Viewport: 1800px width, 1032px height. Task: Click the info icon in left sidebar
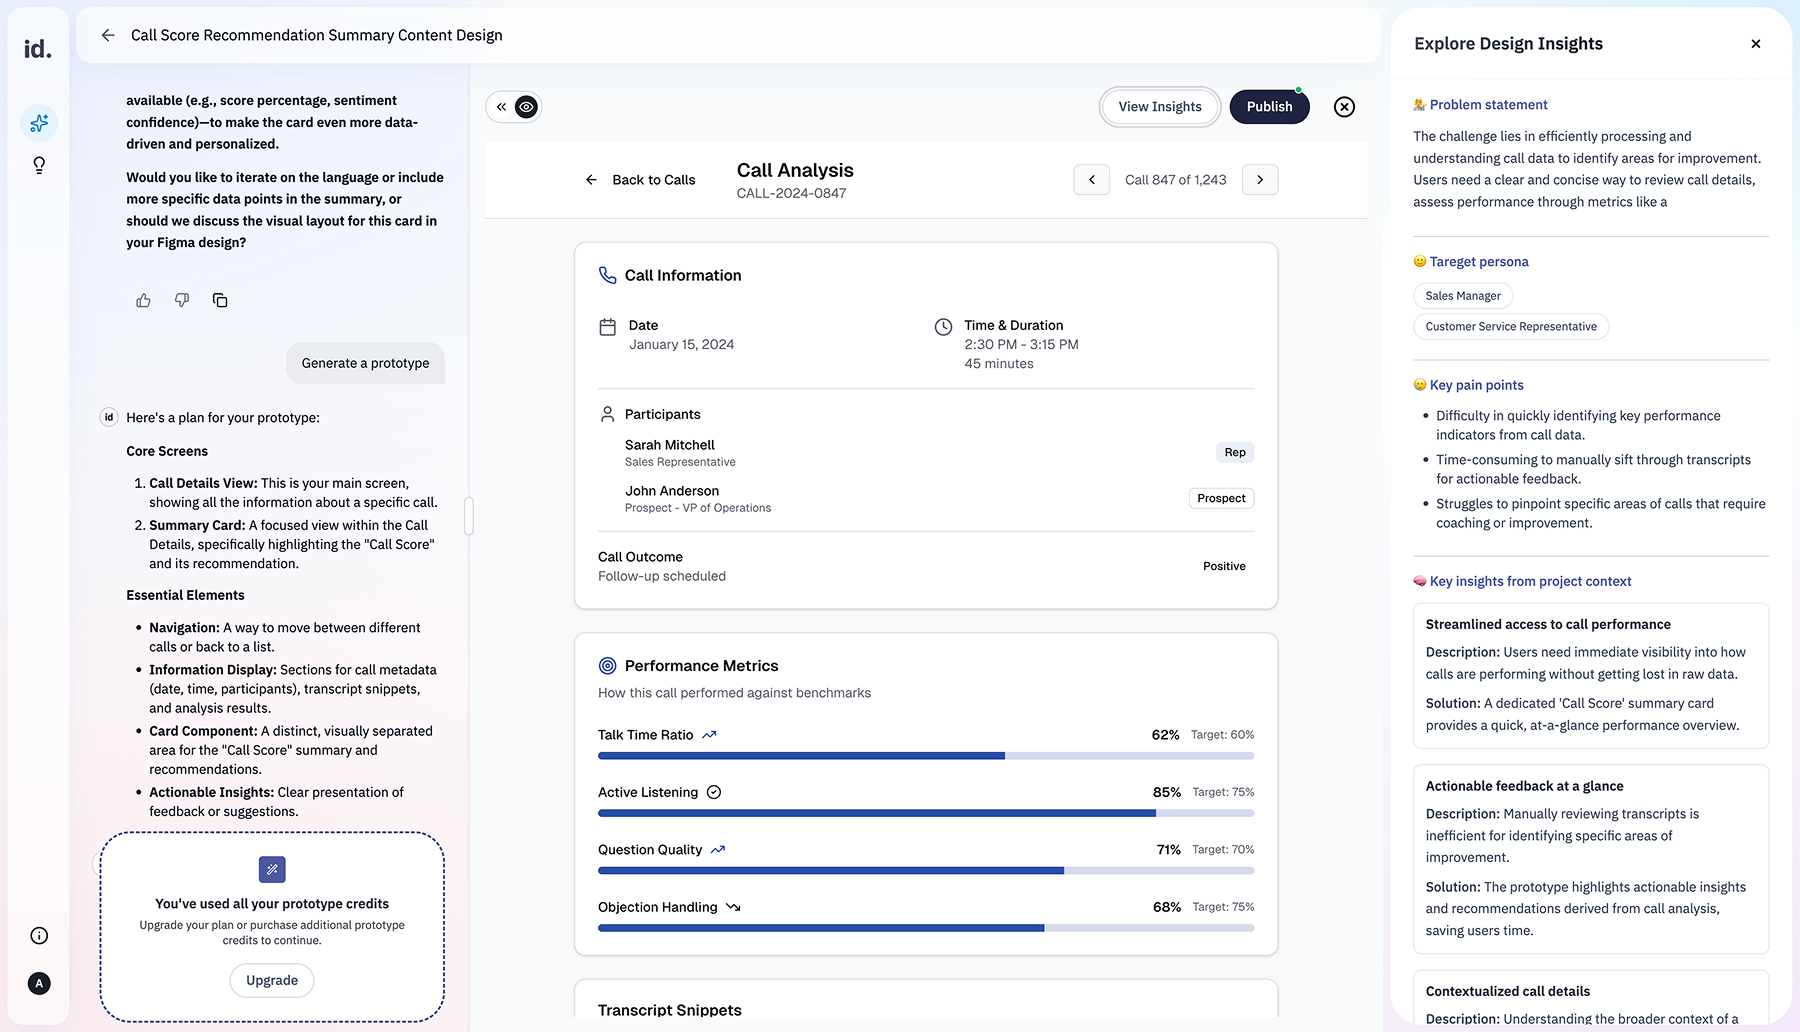point(39,936)
